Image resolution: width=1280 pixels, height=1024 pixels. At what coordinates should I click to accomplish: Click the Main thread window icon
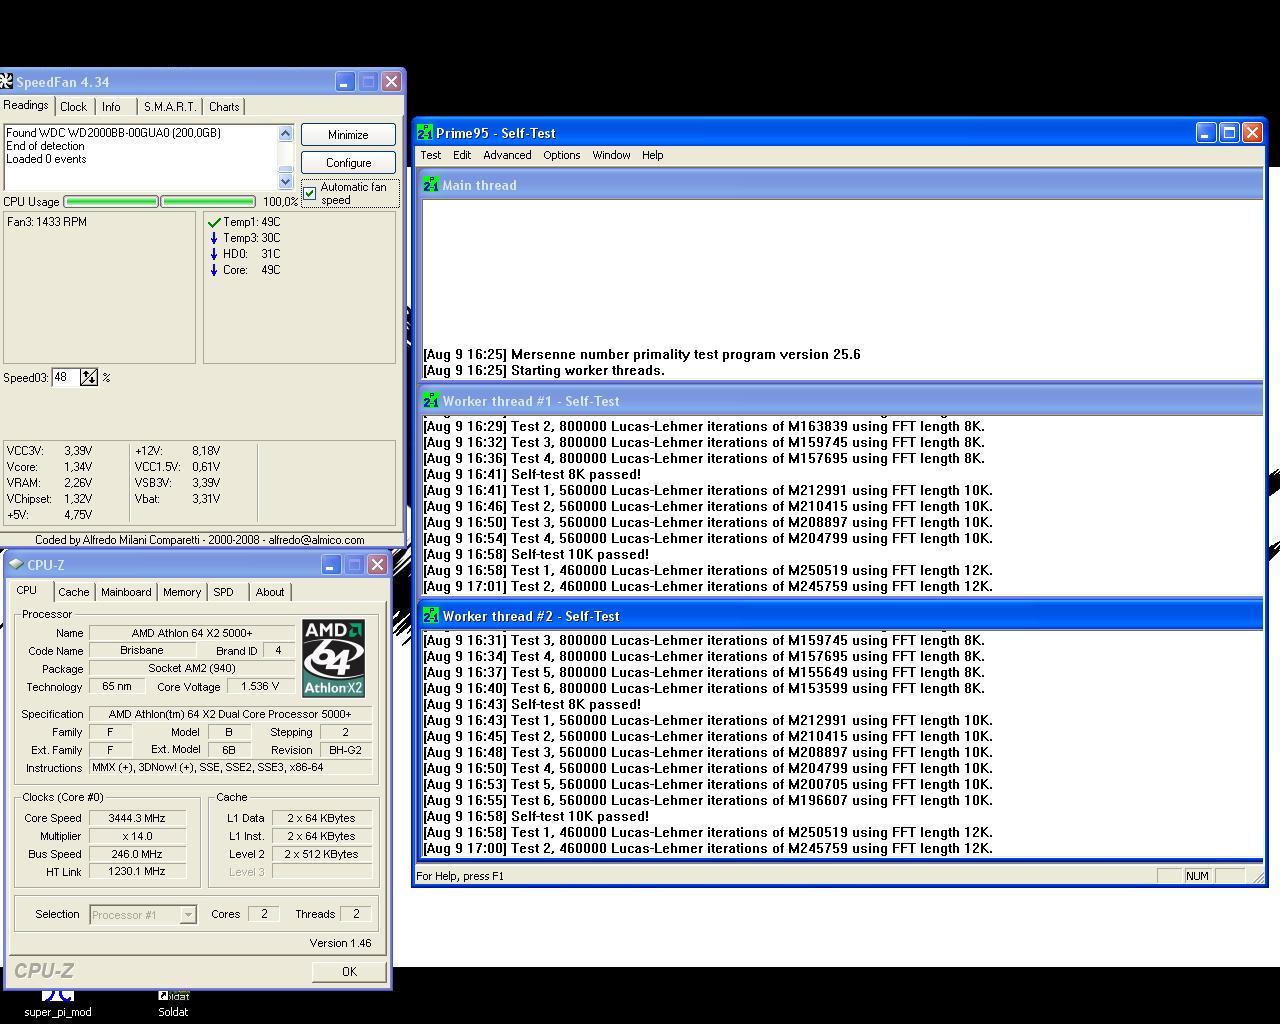click(x=431, y=185)
